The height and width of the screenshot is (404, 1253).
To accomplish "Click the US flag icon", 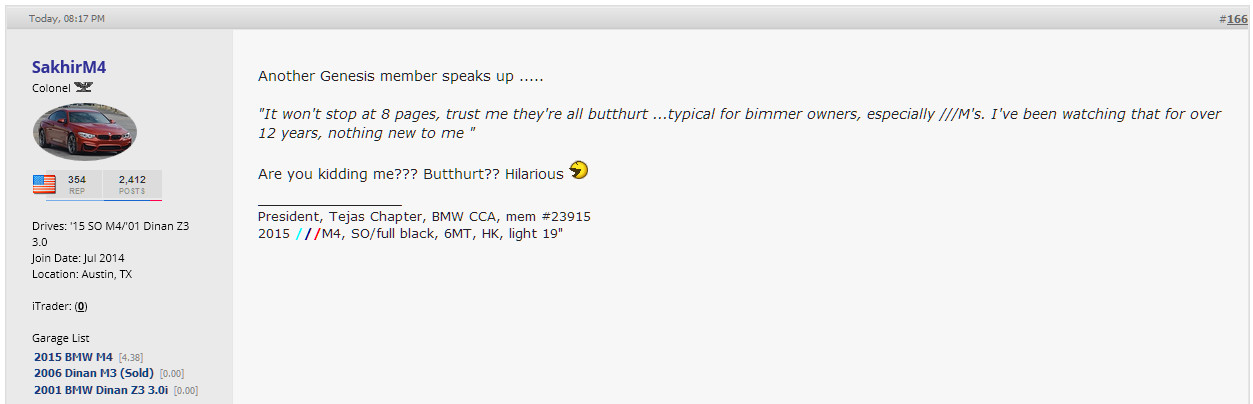I will coord(44,184).
